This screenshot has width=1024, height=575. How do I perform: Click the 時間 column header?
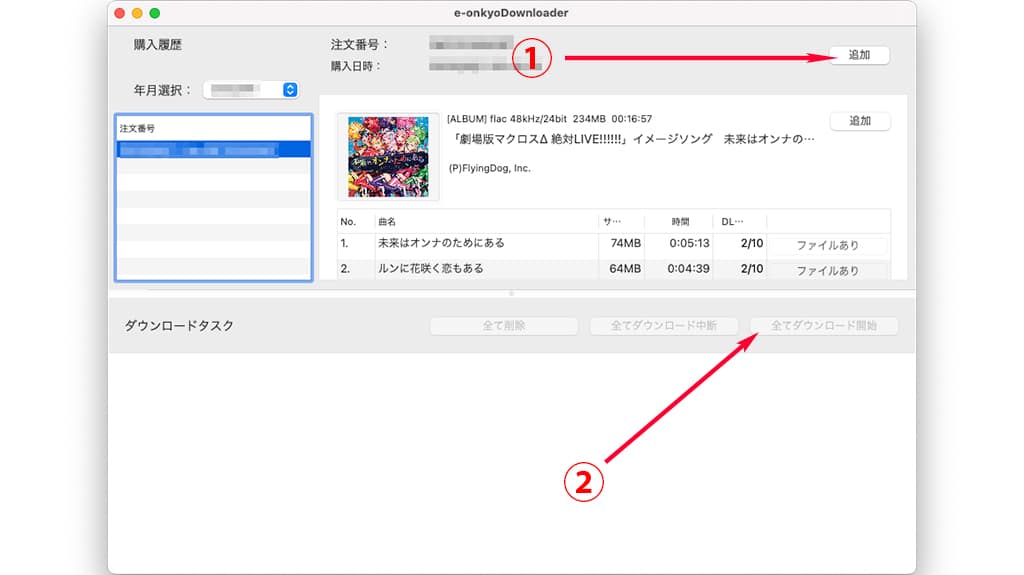coord(679,222)
